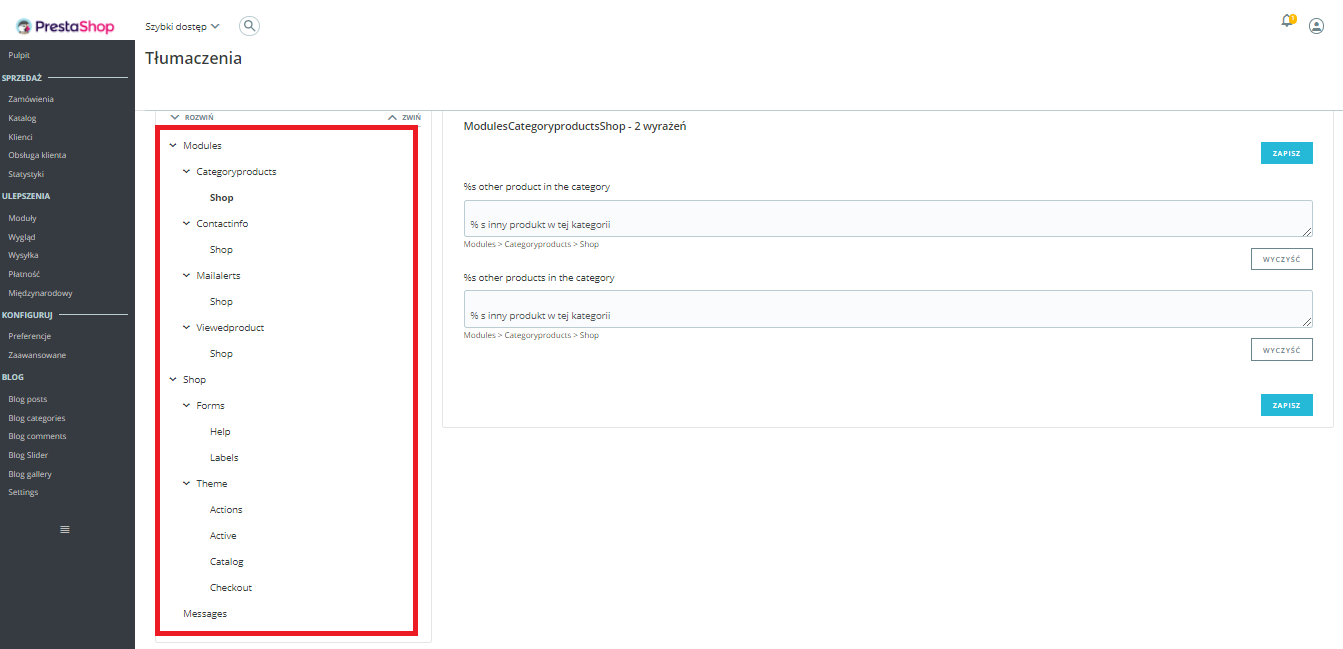Collapse the Theme node chevron
Screen dimensions: 1343x649
point(186,484)
